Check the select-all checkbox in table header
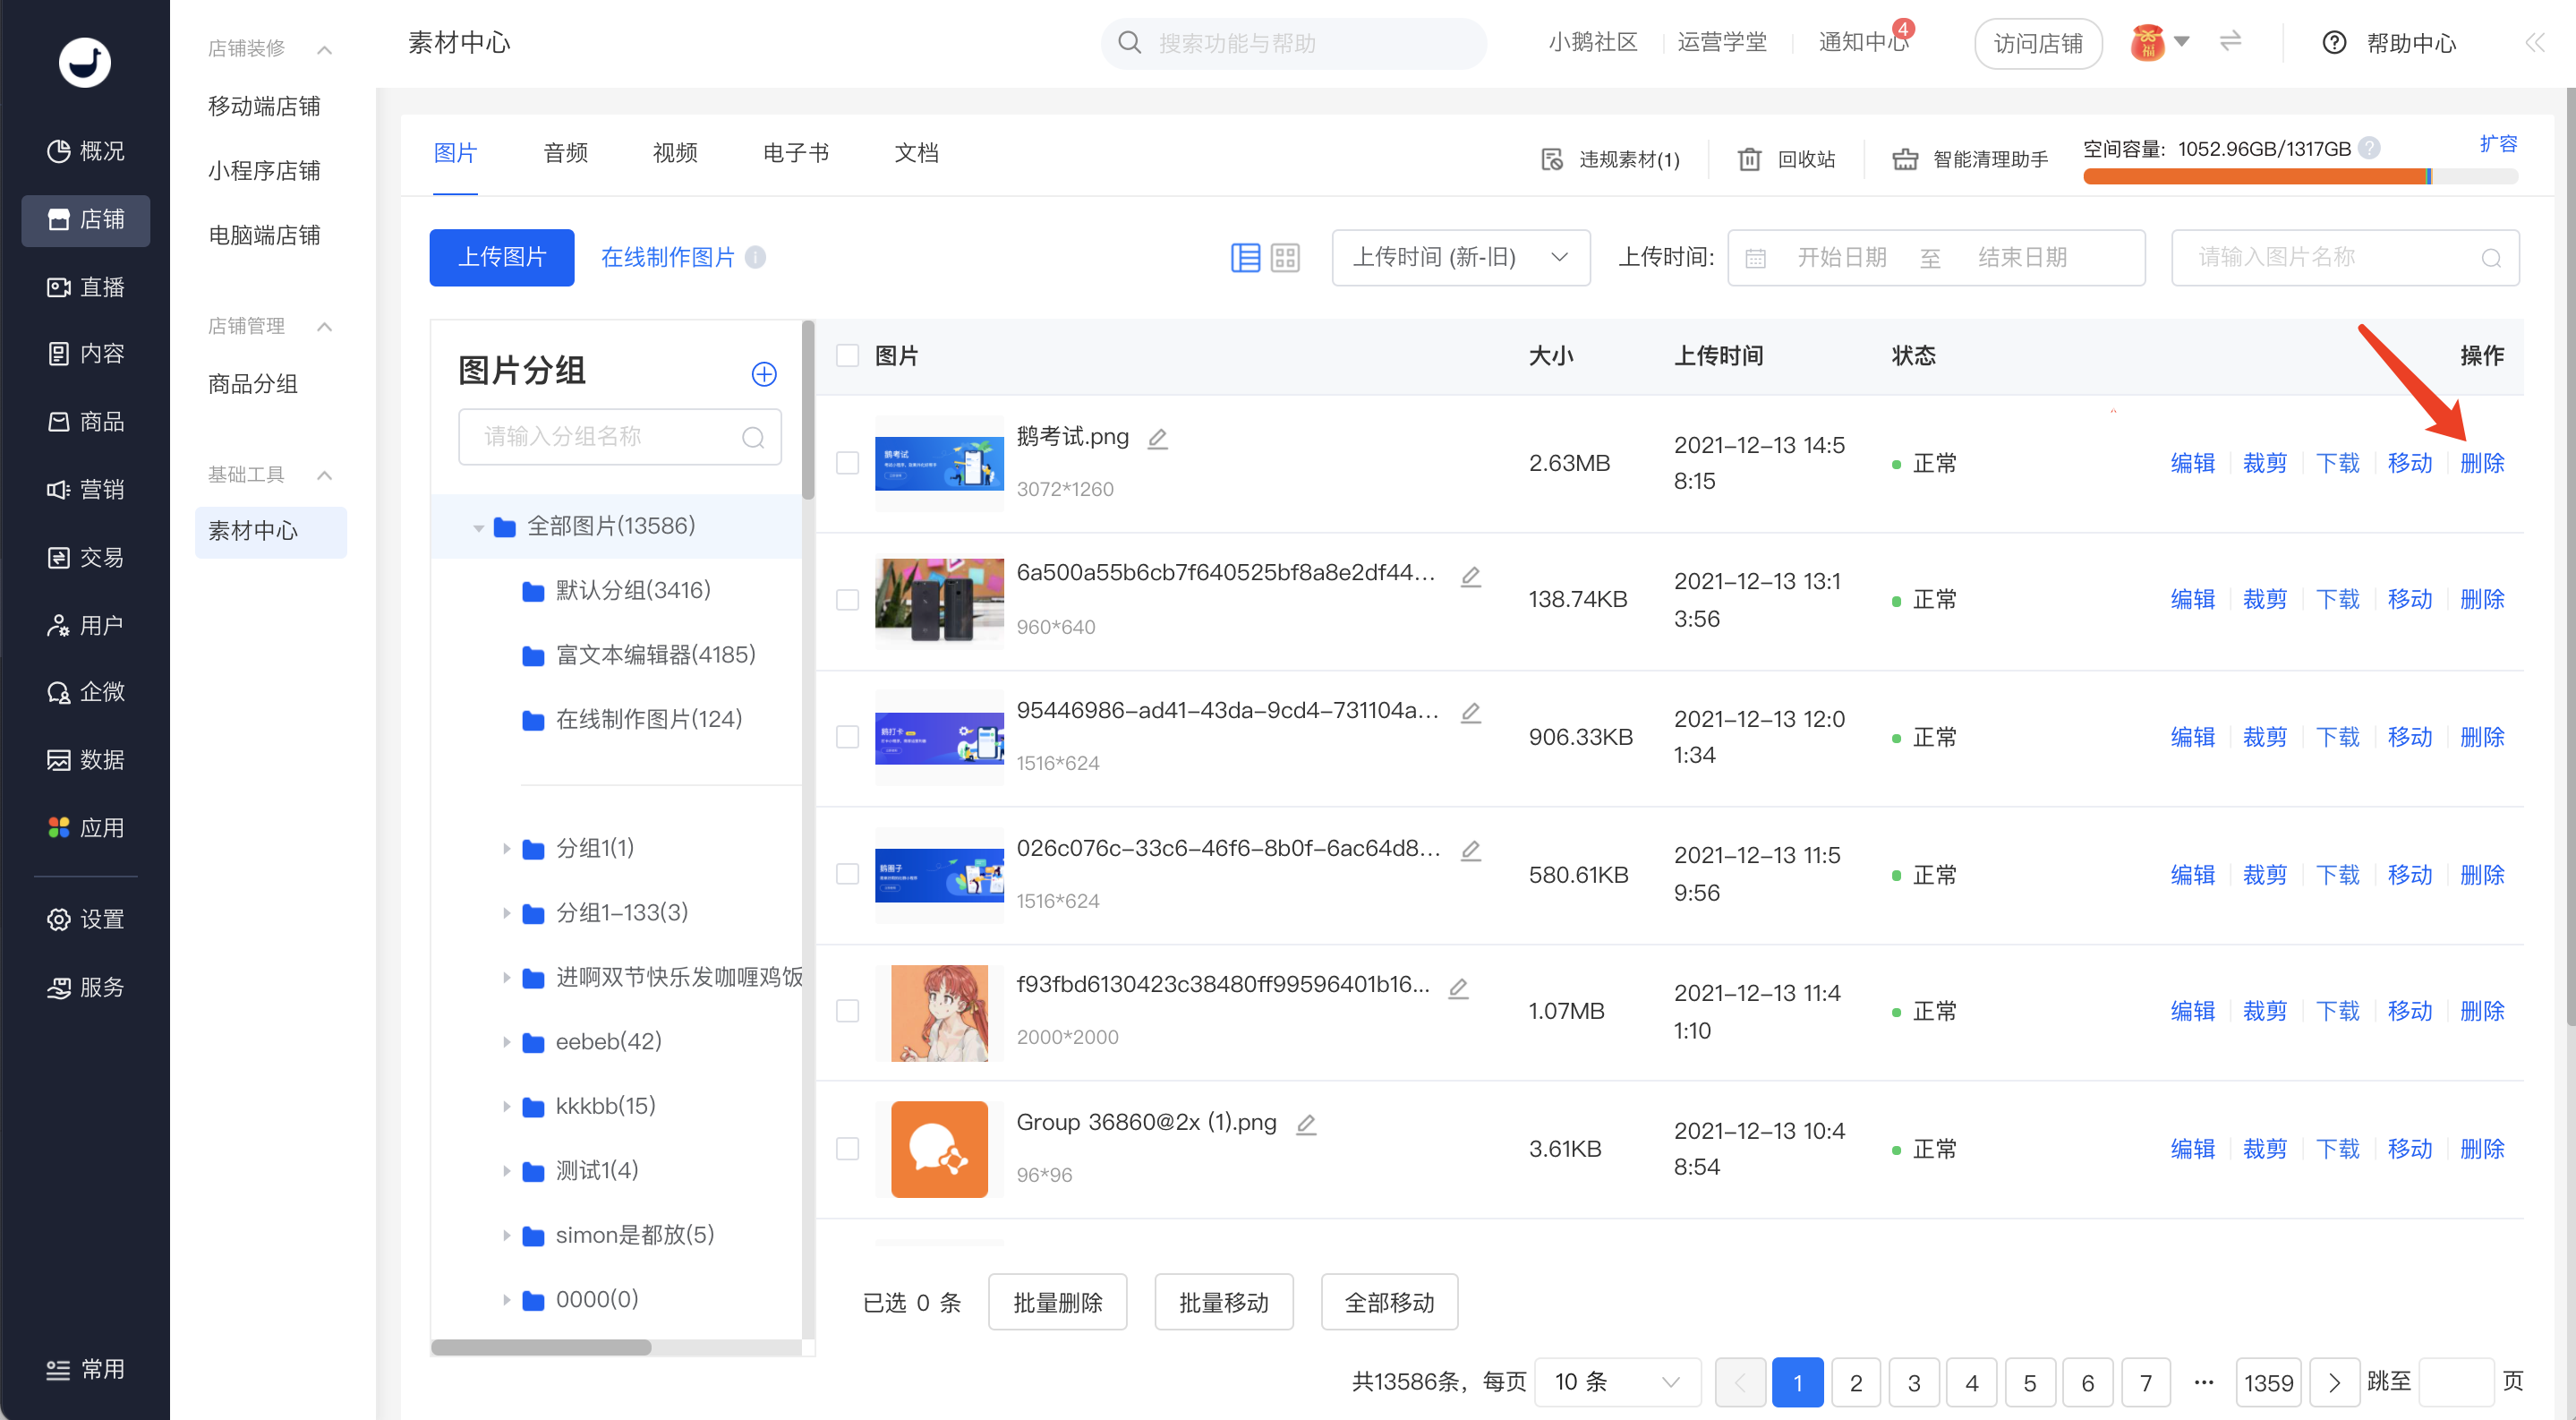This screenshot has width=2576, height=1420. point(847,356)
